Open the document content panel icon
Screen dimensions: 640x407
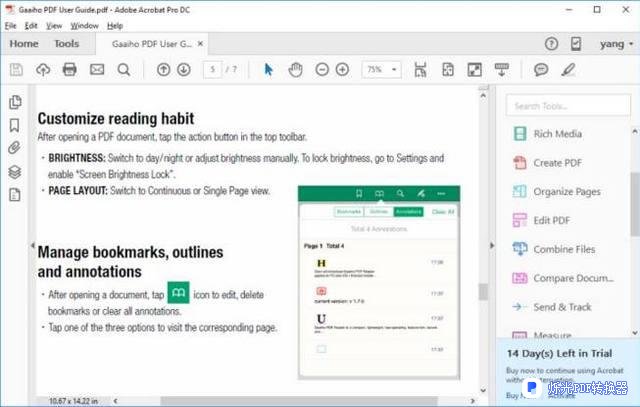click(15, 195)
